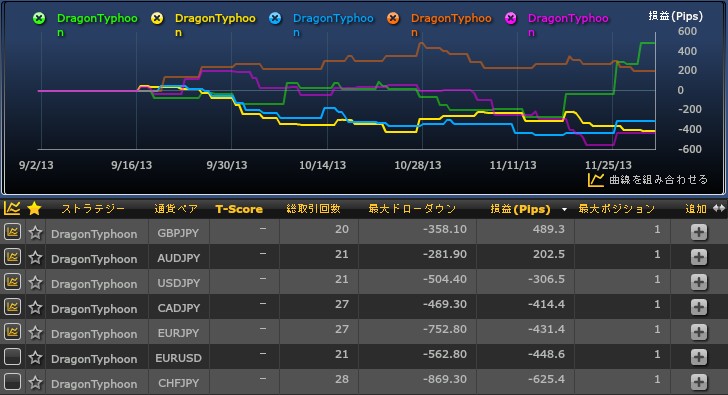Screen dimensions: 728x395
Task: Add GBPJPY strategy with plus button
Action: coord(699,232)
